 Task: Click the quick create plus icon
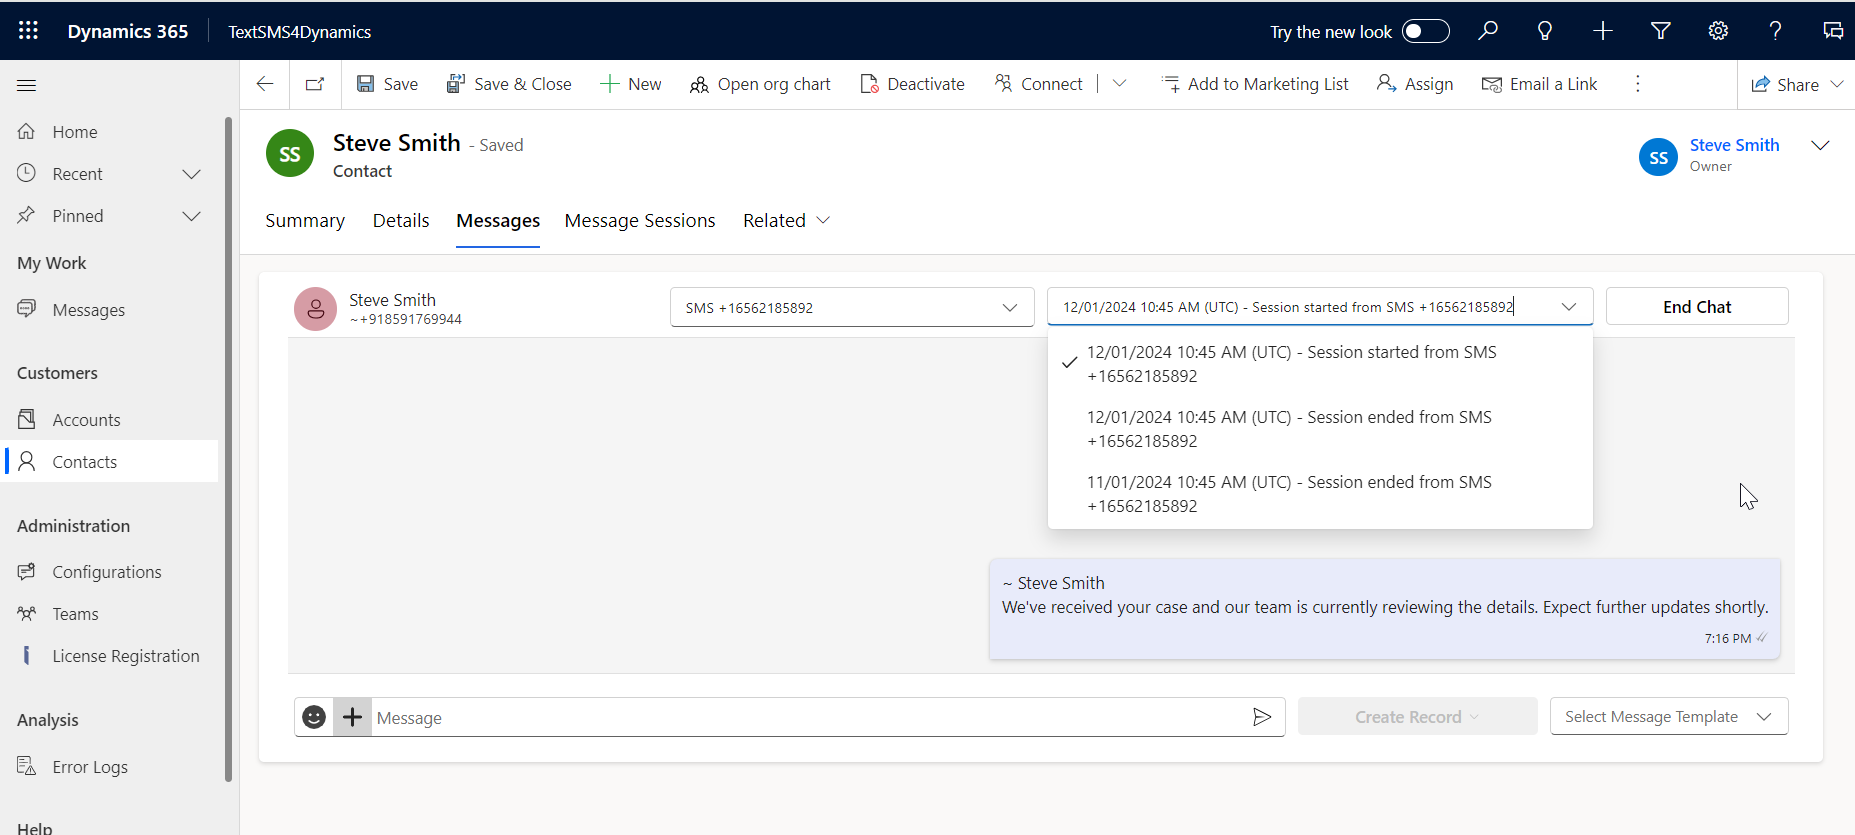click(x=1602, y=31)
